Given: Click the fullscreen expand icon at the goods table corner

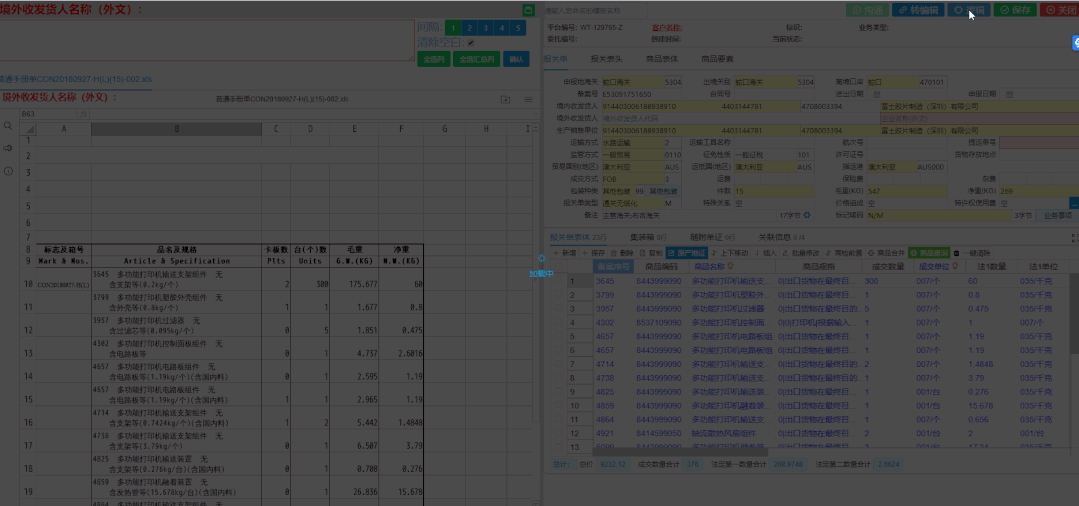Looking at the screenshot, I should (x=1075, y=237).
